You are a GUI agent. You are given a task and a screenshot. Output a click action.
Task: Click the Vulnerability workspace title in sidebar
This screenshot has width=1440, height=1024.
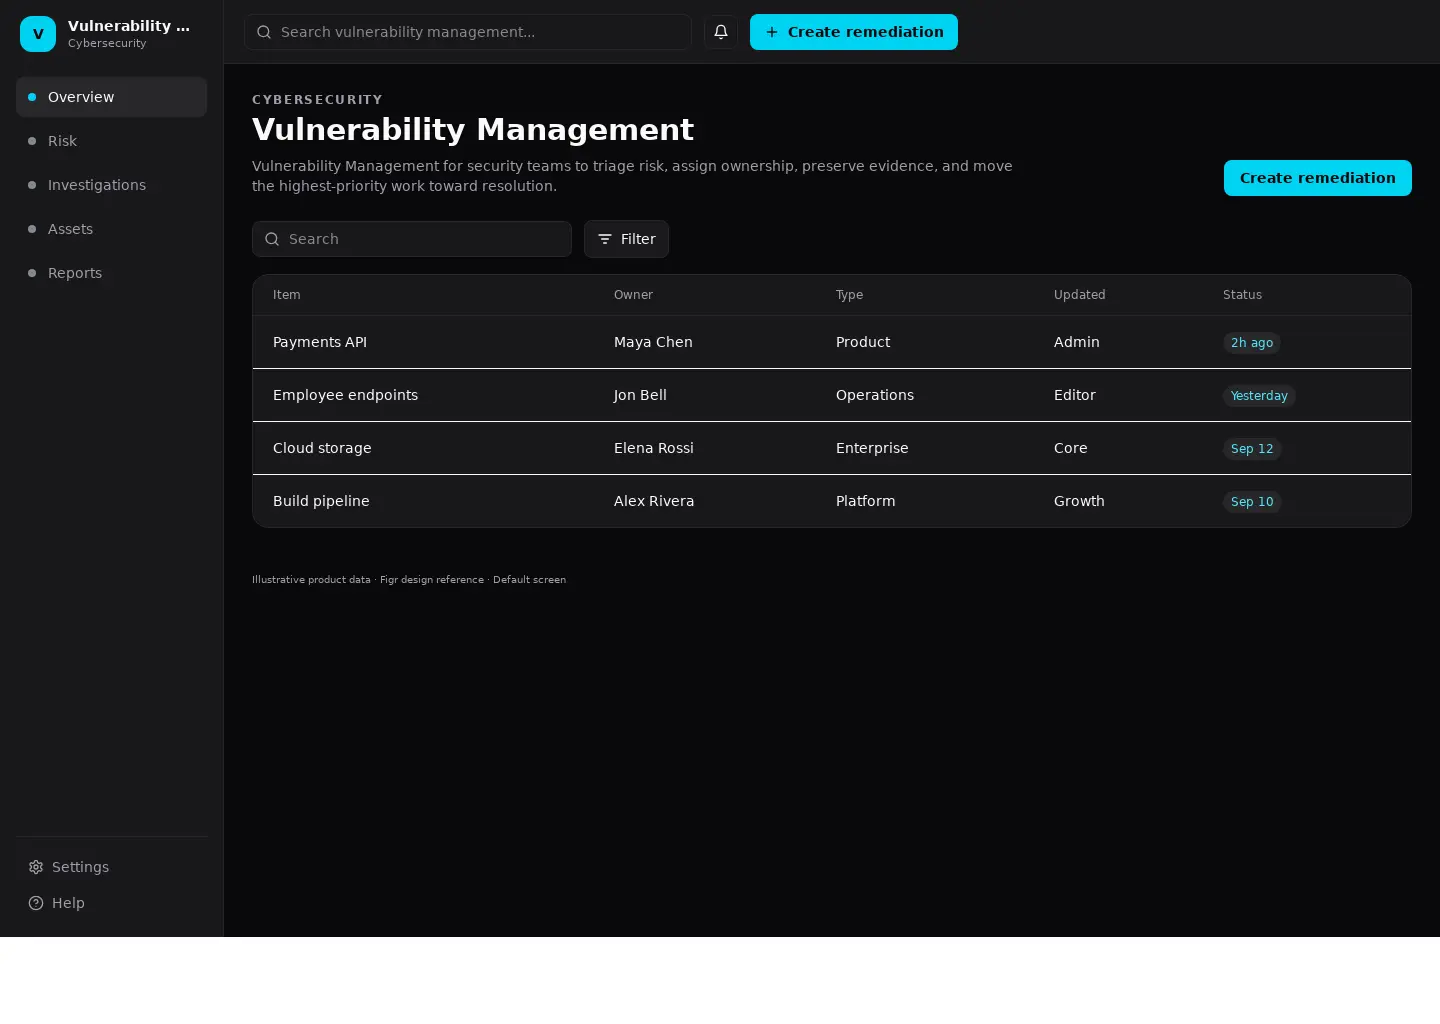(x=129, y=26)
